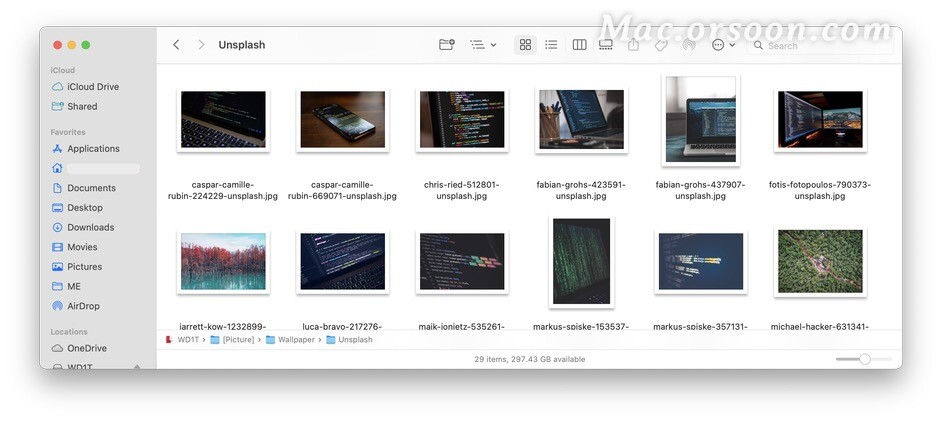Open Applications in sidebar

tap(93, 148)
